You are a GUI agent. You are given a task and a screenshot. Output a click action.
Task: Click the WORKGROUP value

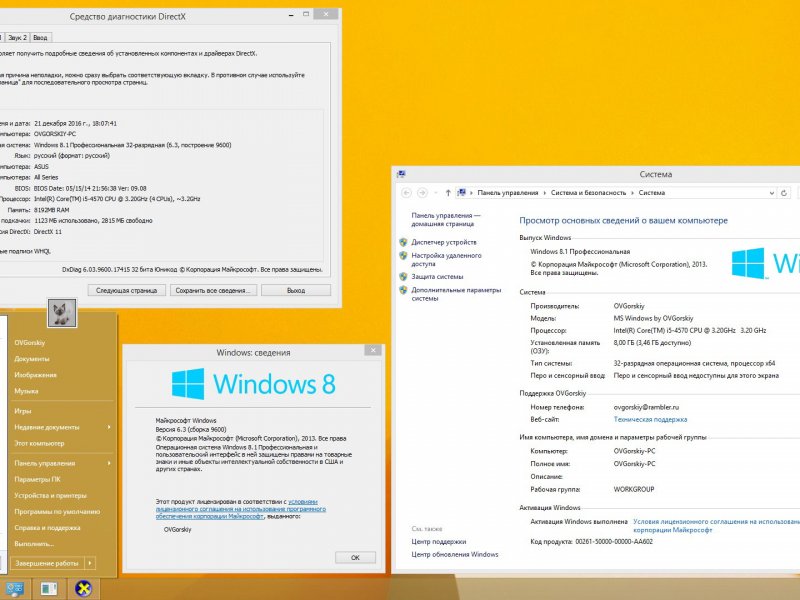tap(634, 489)
